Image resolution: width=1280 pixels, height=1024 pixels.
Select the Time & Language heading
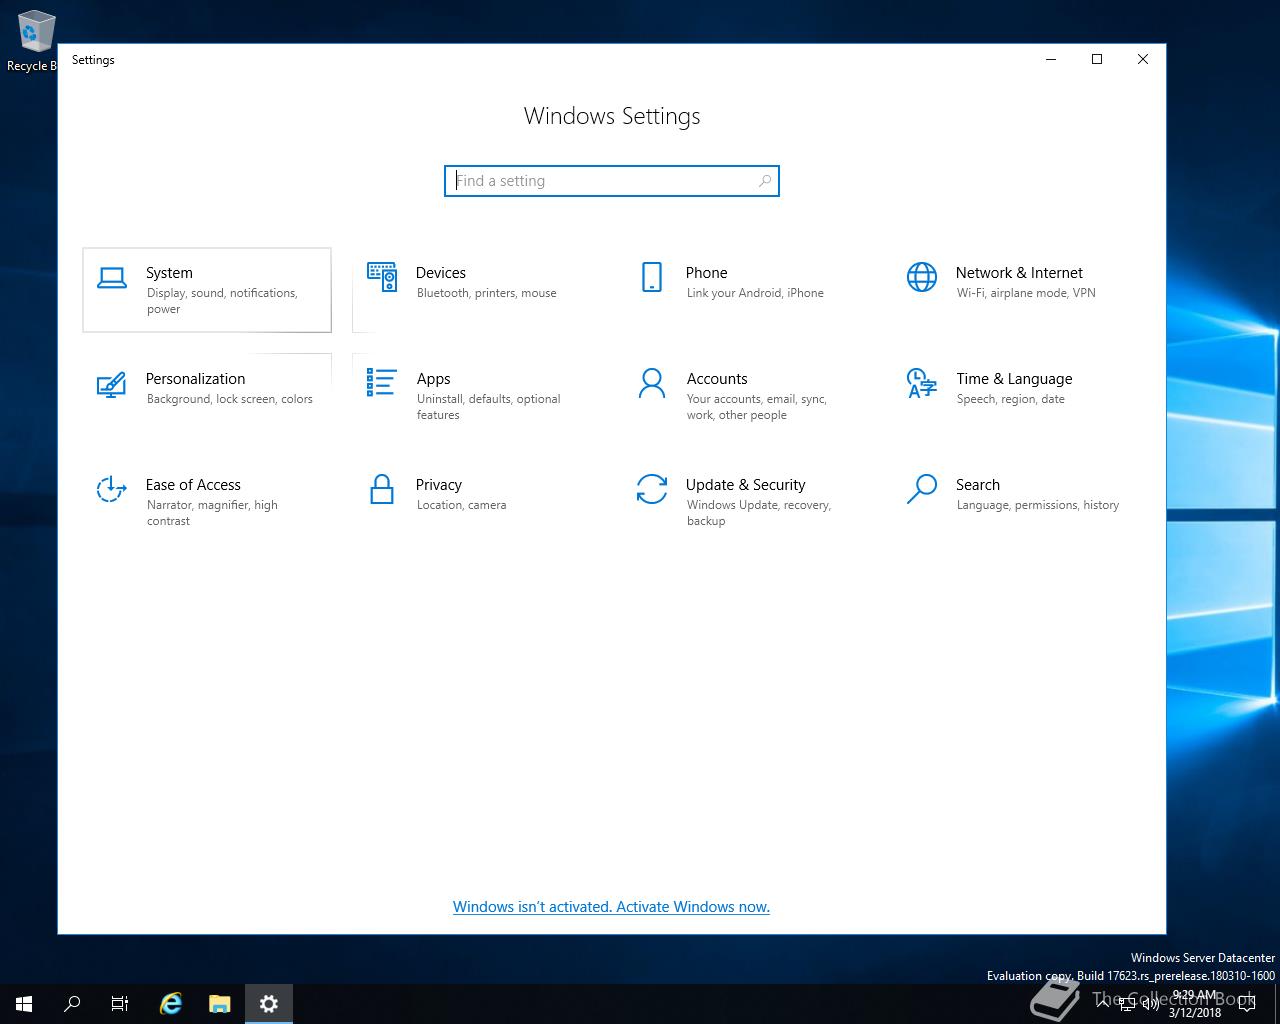tap(1014, 379)
